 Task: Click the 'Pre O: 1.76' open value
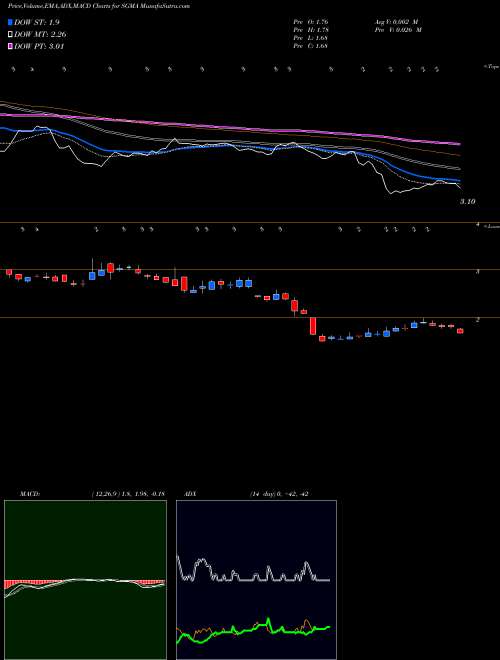[x=311, y=22]
